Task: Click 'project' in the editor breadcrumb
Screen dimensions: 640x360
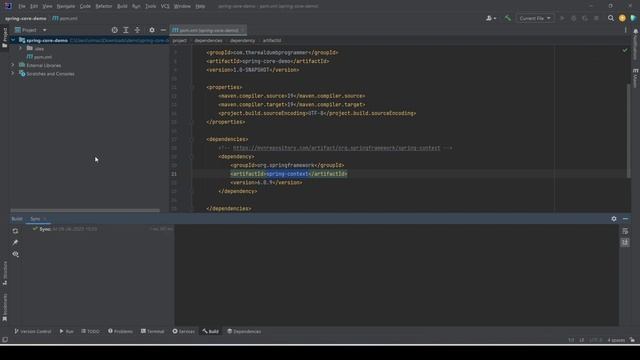Action: [x=179, y=41]
